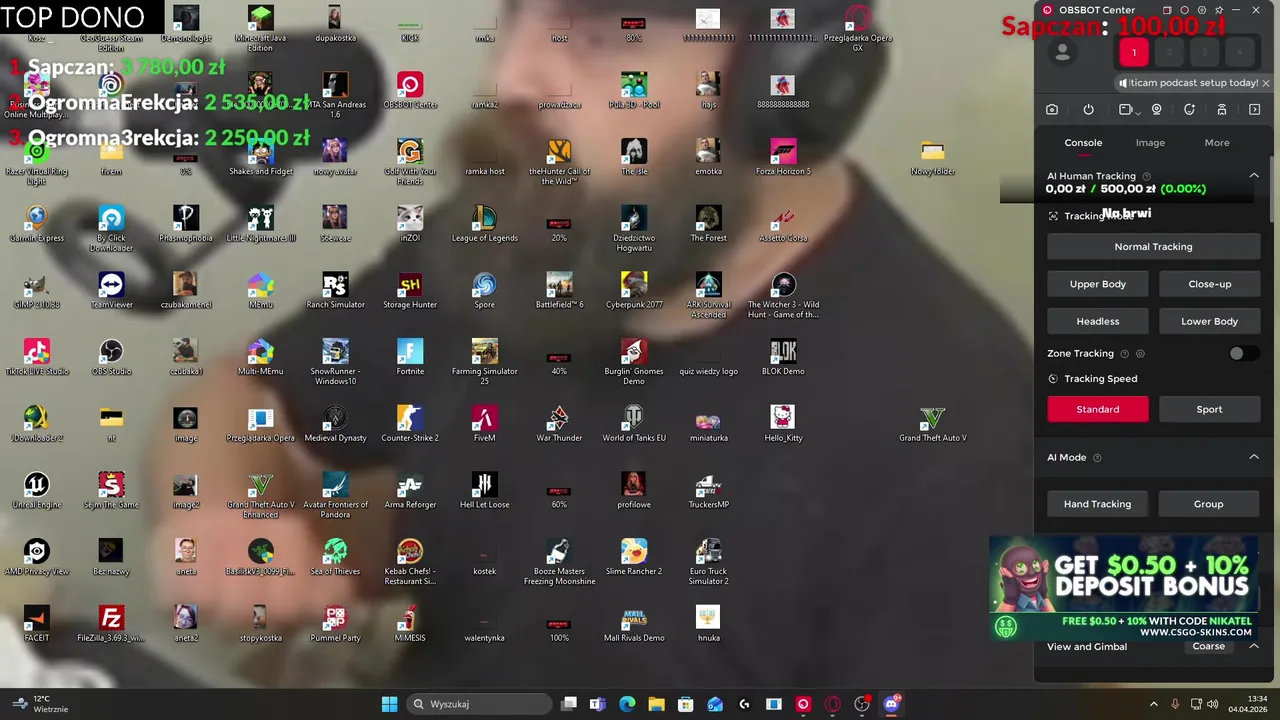Image resolution: width=1280 pixels, height=720 pixels.
Task: Select Standard tracking speed
Action: point(1098,409)
